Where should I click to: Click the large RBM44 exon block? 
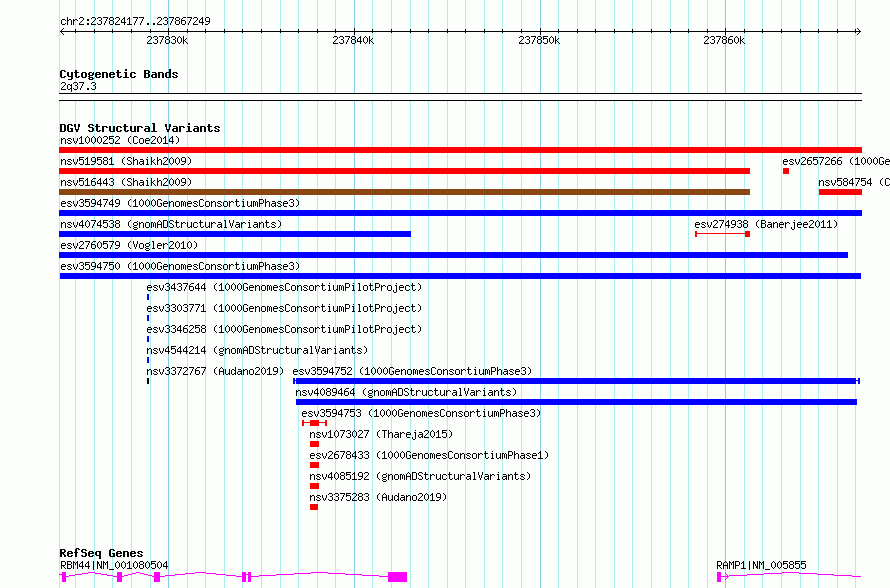397,577
